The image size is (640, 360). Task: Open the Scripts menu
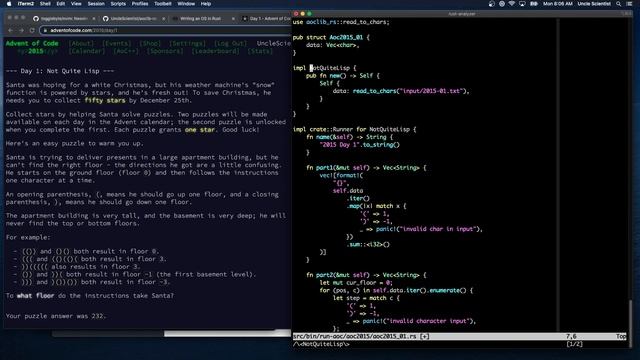(x=118, y=4)
